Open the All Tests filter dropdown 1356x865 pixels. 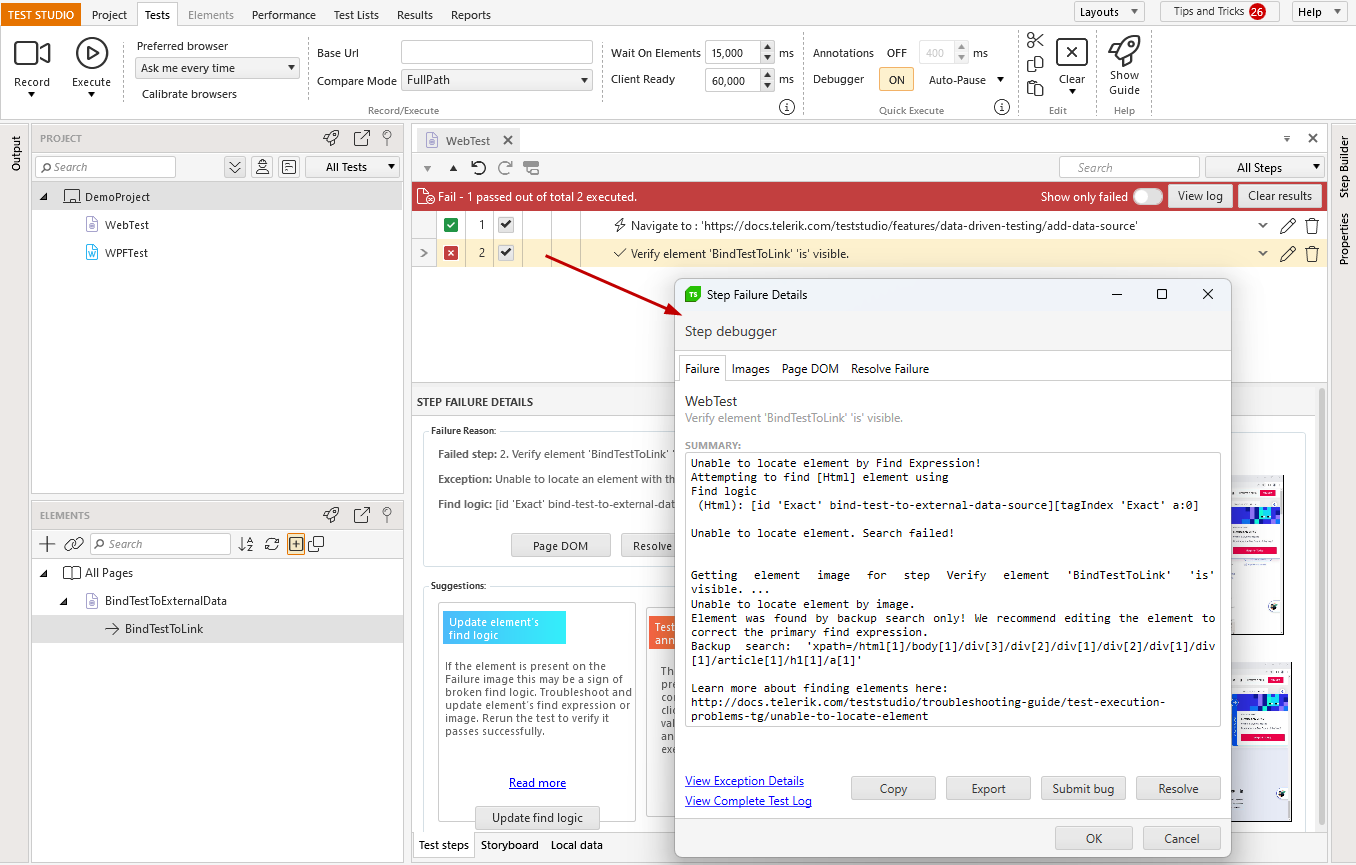pyautogui.click(x=352, y=167)
